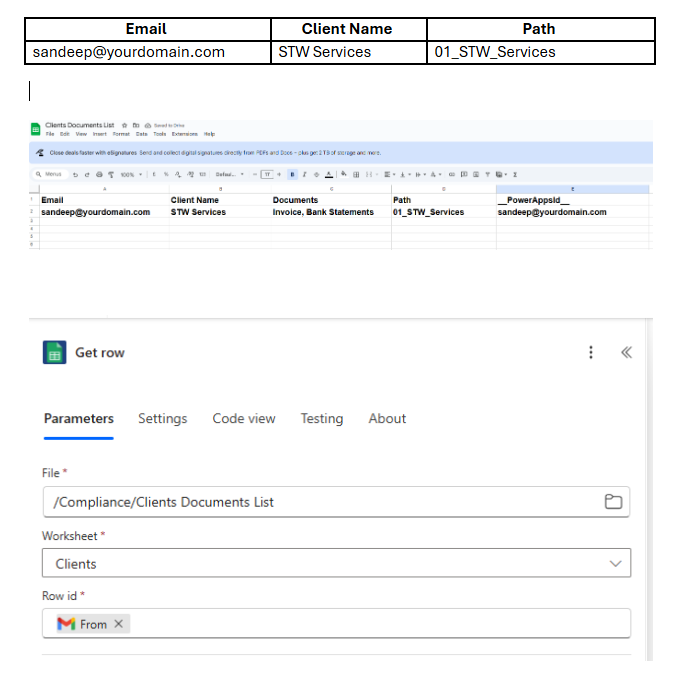Open the Insert menu in Sheets

point(100,134)
